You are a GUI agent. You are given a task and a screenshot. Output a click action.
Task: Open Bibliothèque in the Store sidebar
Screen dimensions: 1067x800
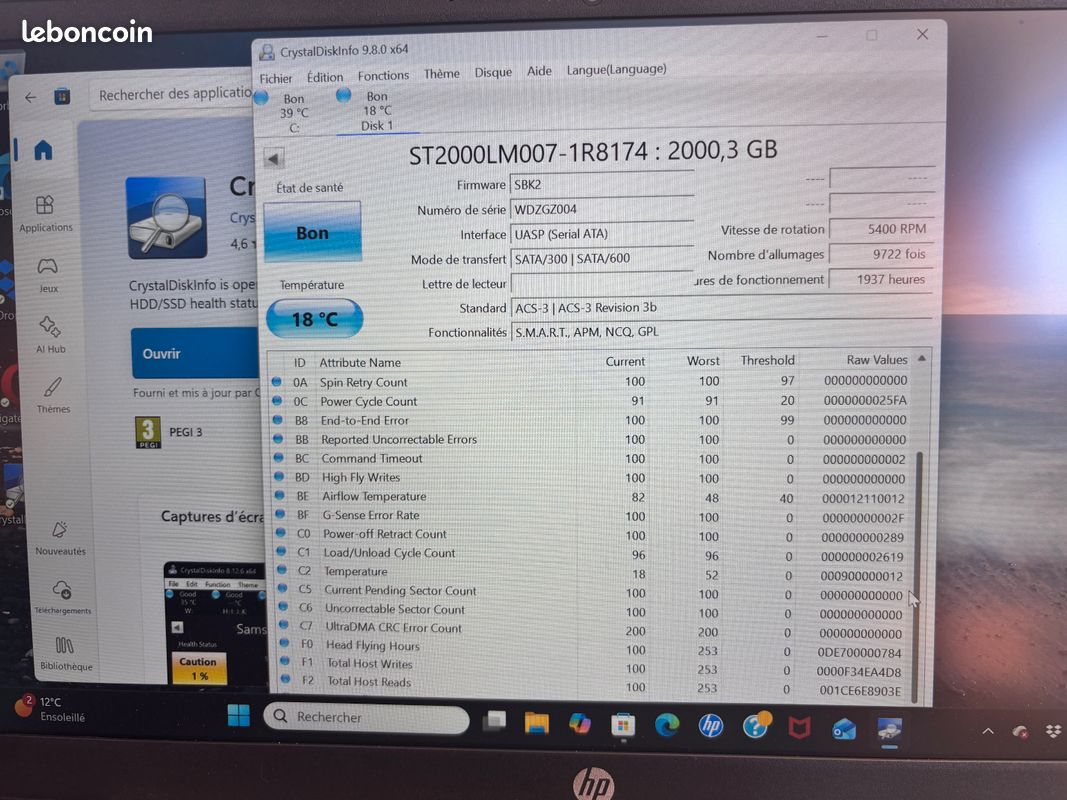[65, 653]
